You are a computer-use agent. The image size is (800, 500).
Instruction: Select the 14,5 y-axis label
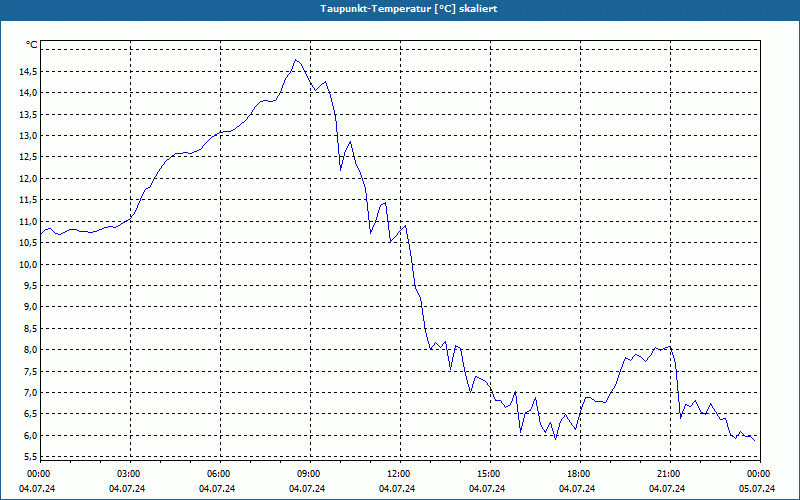tap(28, 71)
